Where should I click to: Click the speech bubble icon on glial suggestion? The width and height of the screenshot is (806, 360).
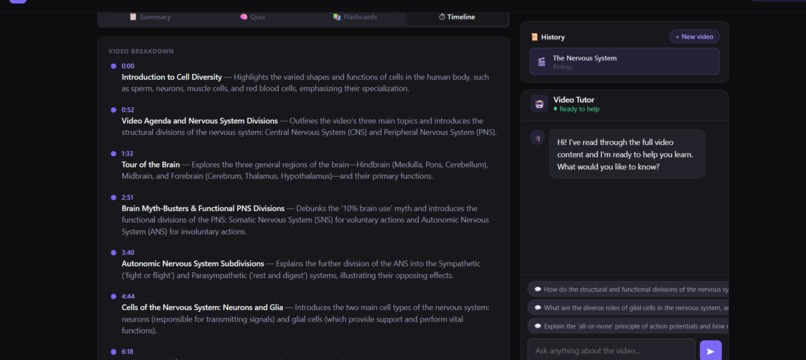pyautogui.click(x=538, y=308)
